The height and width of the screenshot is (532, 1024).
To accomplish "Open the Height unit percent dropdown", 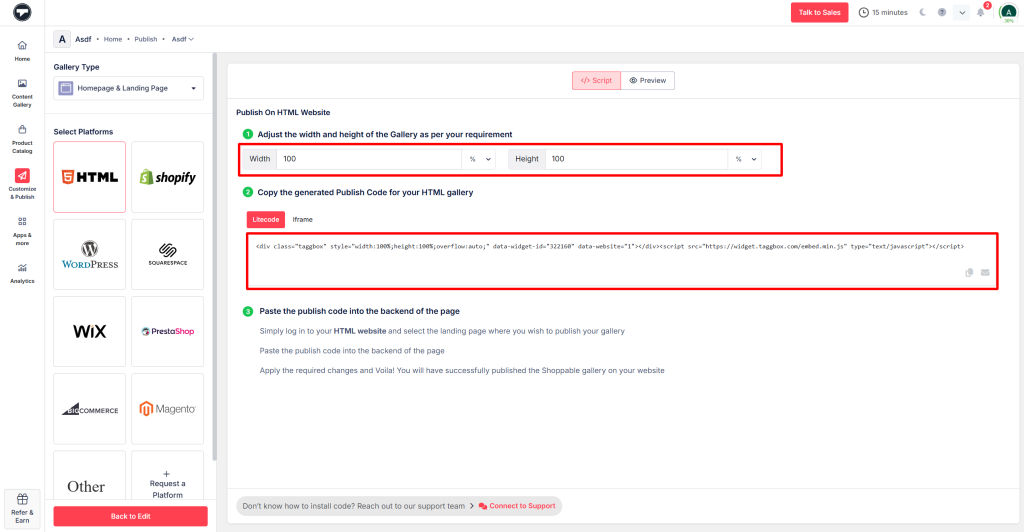I will (745, 159).
